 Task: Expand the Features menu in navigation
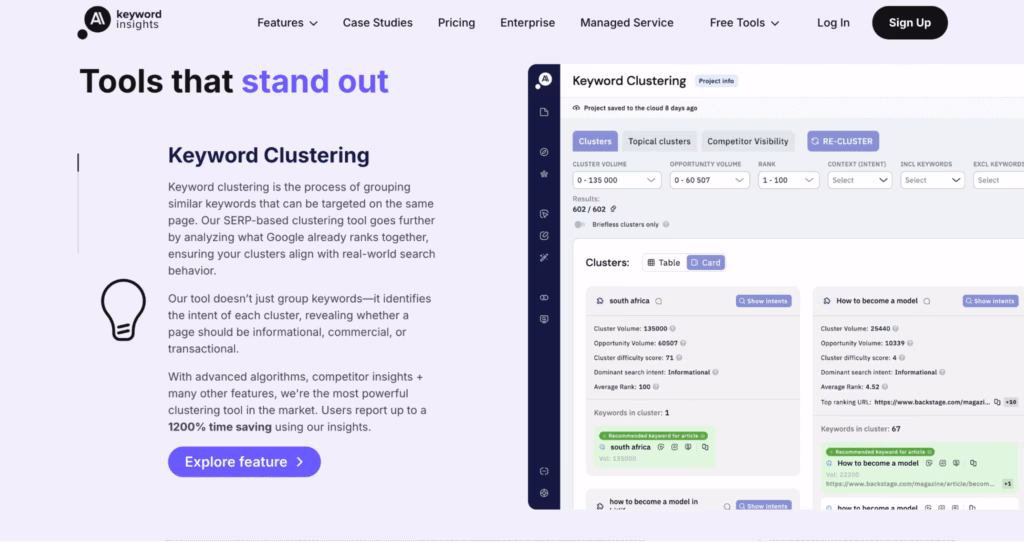287,23
